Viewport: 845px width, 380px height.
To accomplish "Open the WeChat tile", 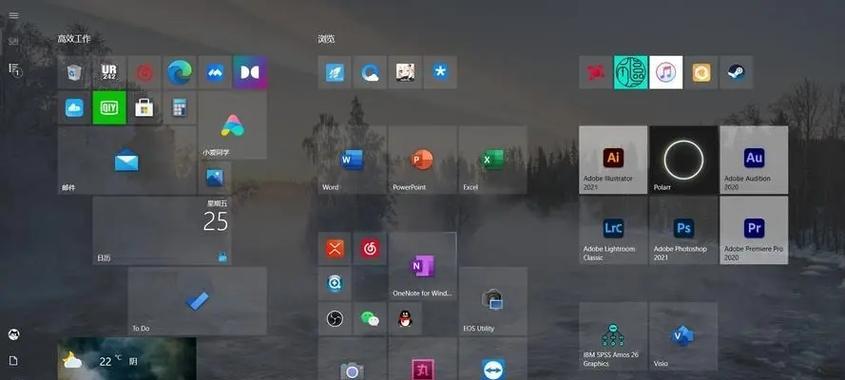I will (x=370, y=319).
